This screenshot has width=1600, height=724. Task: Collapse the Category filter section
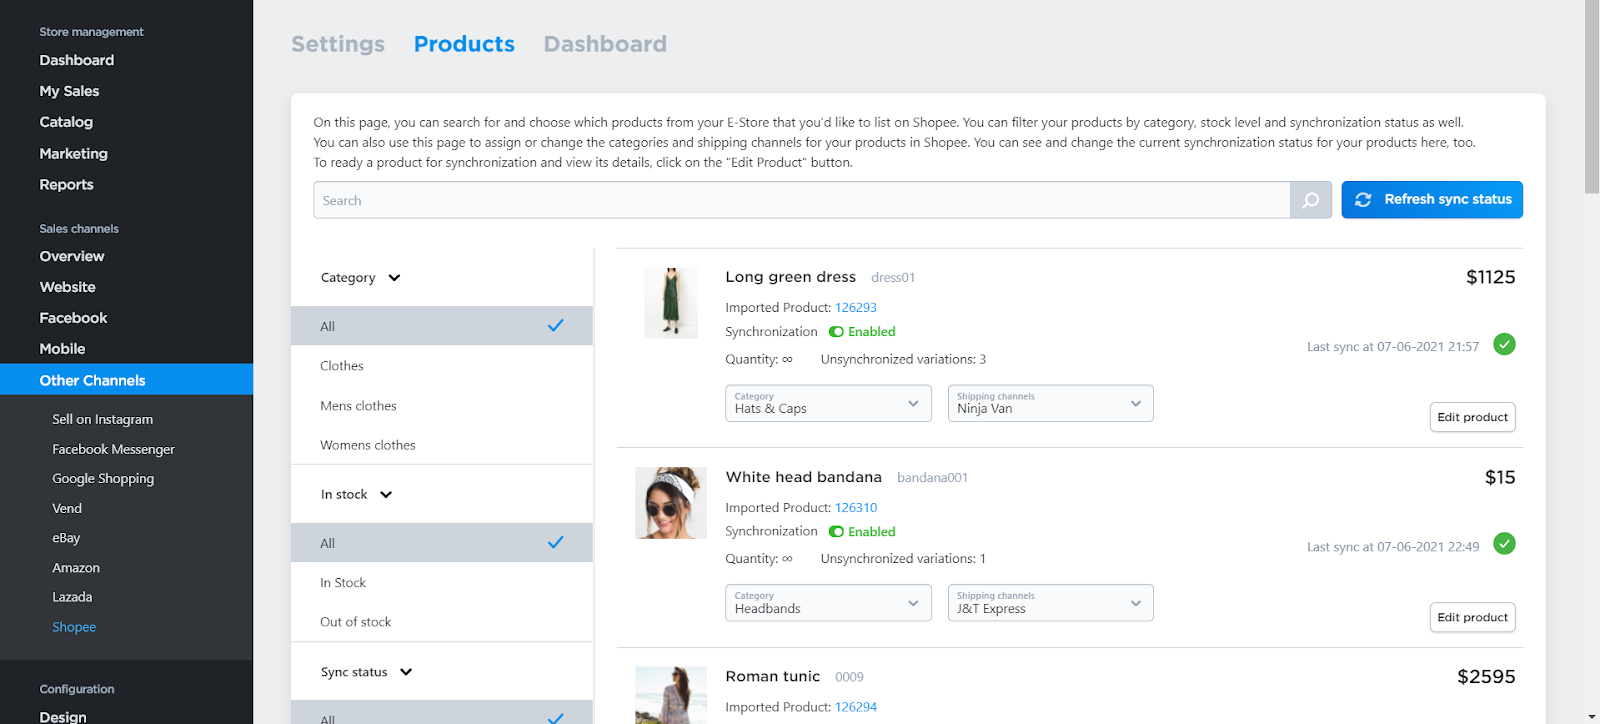pos(360,278)
